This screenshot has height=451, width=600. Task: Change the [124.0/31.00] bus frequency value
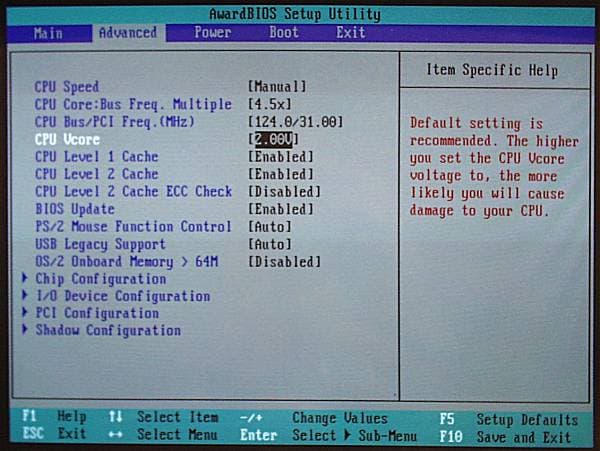point(295,122)
